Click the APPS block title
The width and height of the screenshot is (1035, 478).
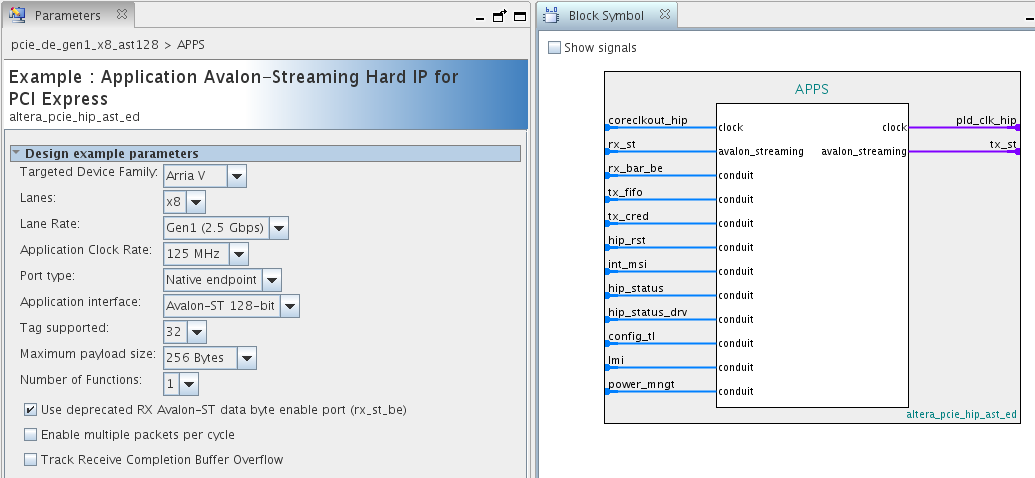point(812,89)
